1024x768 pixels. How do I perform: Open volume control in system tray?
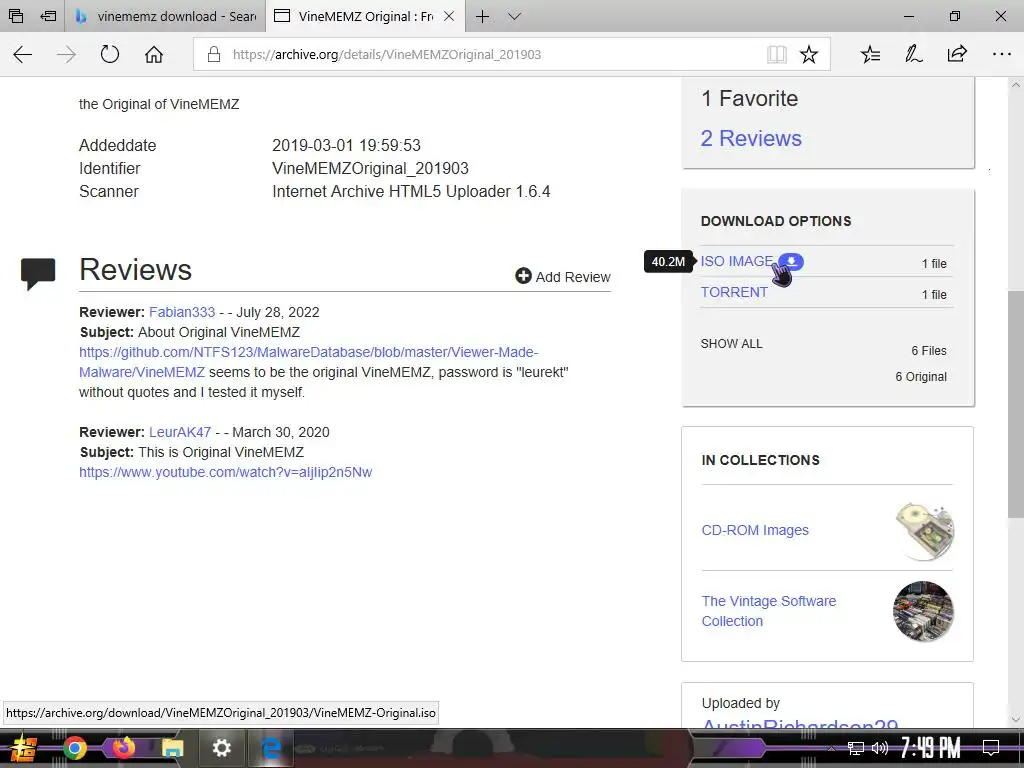pyautogui.click(x=880, y=748)
